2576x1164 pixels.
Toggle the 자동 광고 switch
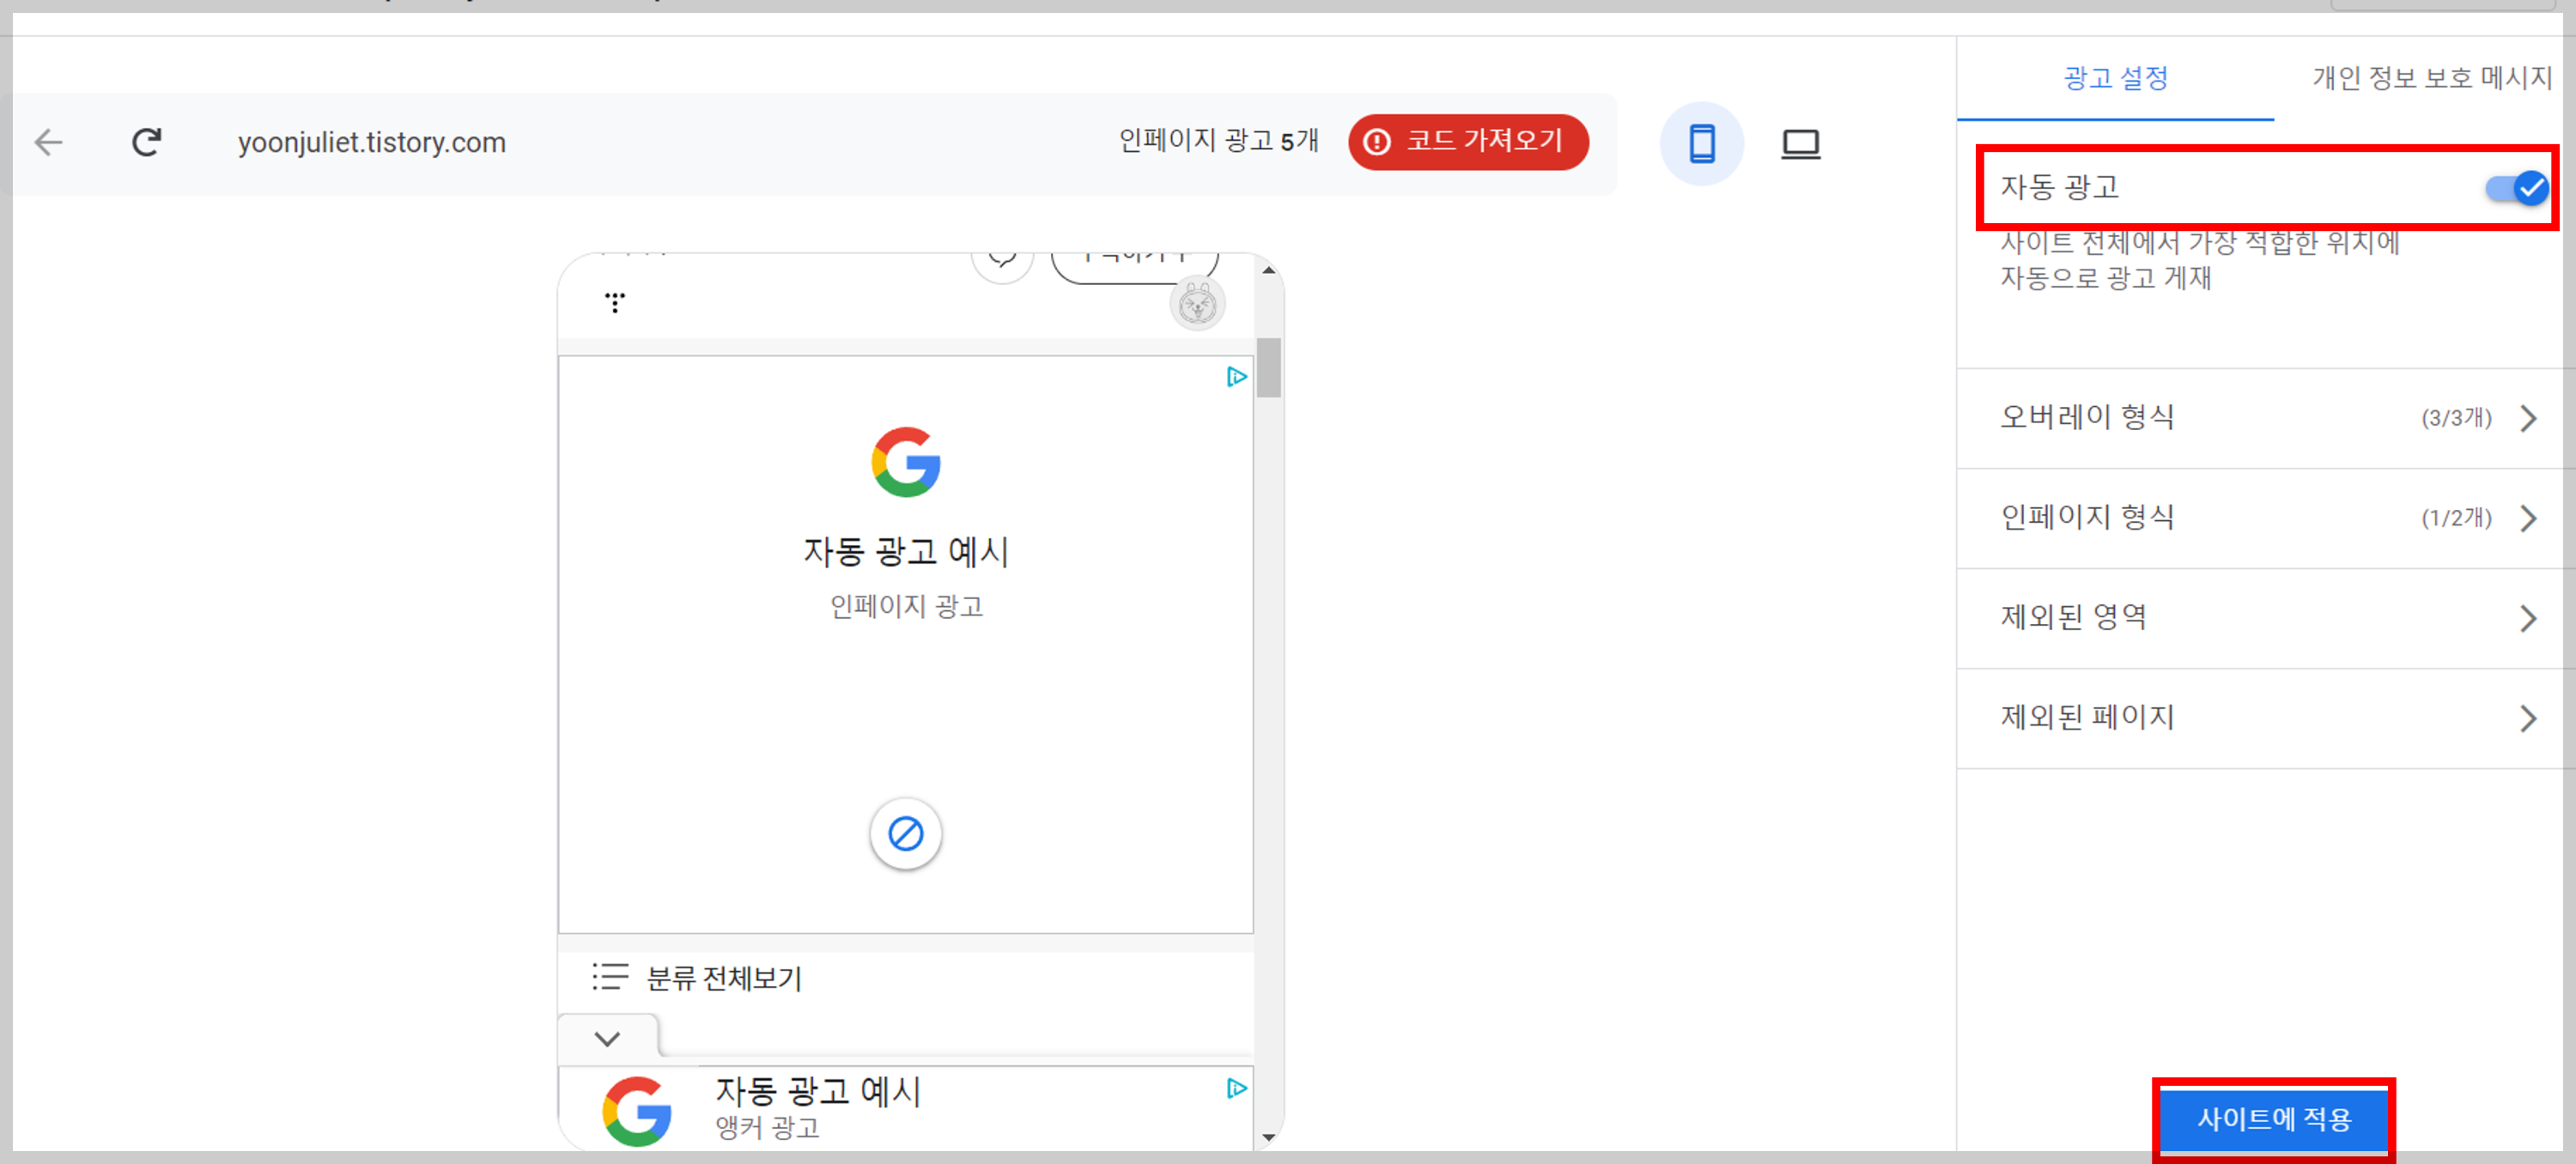pyautogui.click(x=2517, y=188)
